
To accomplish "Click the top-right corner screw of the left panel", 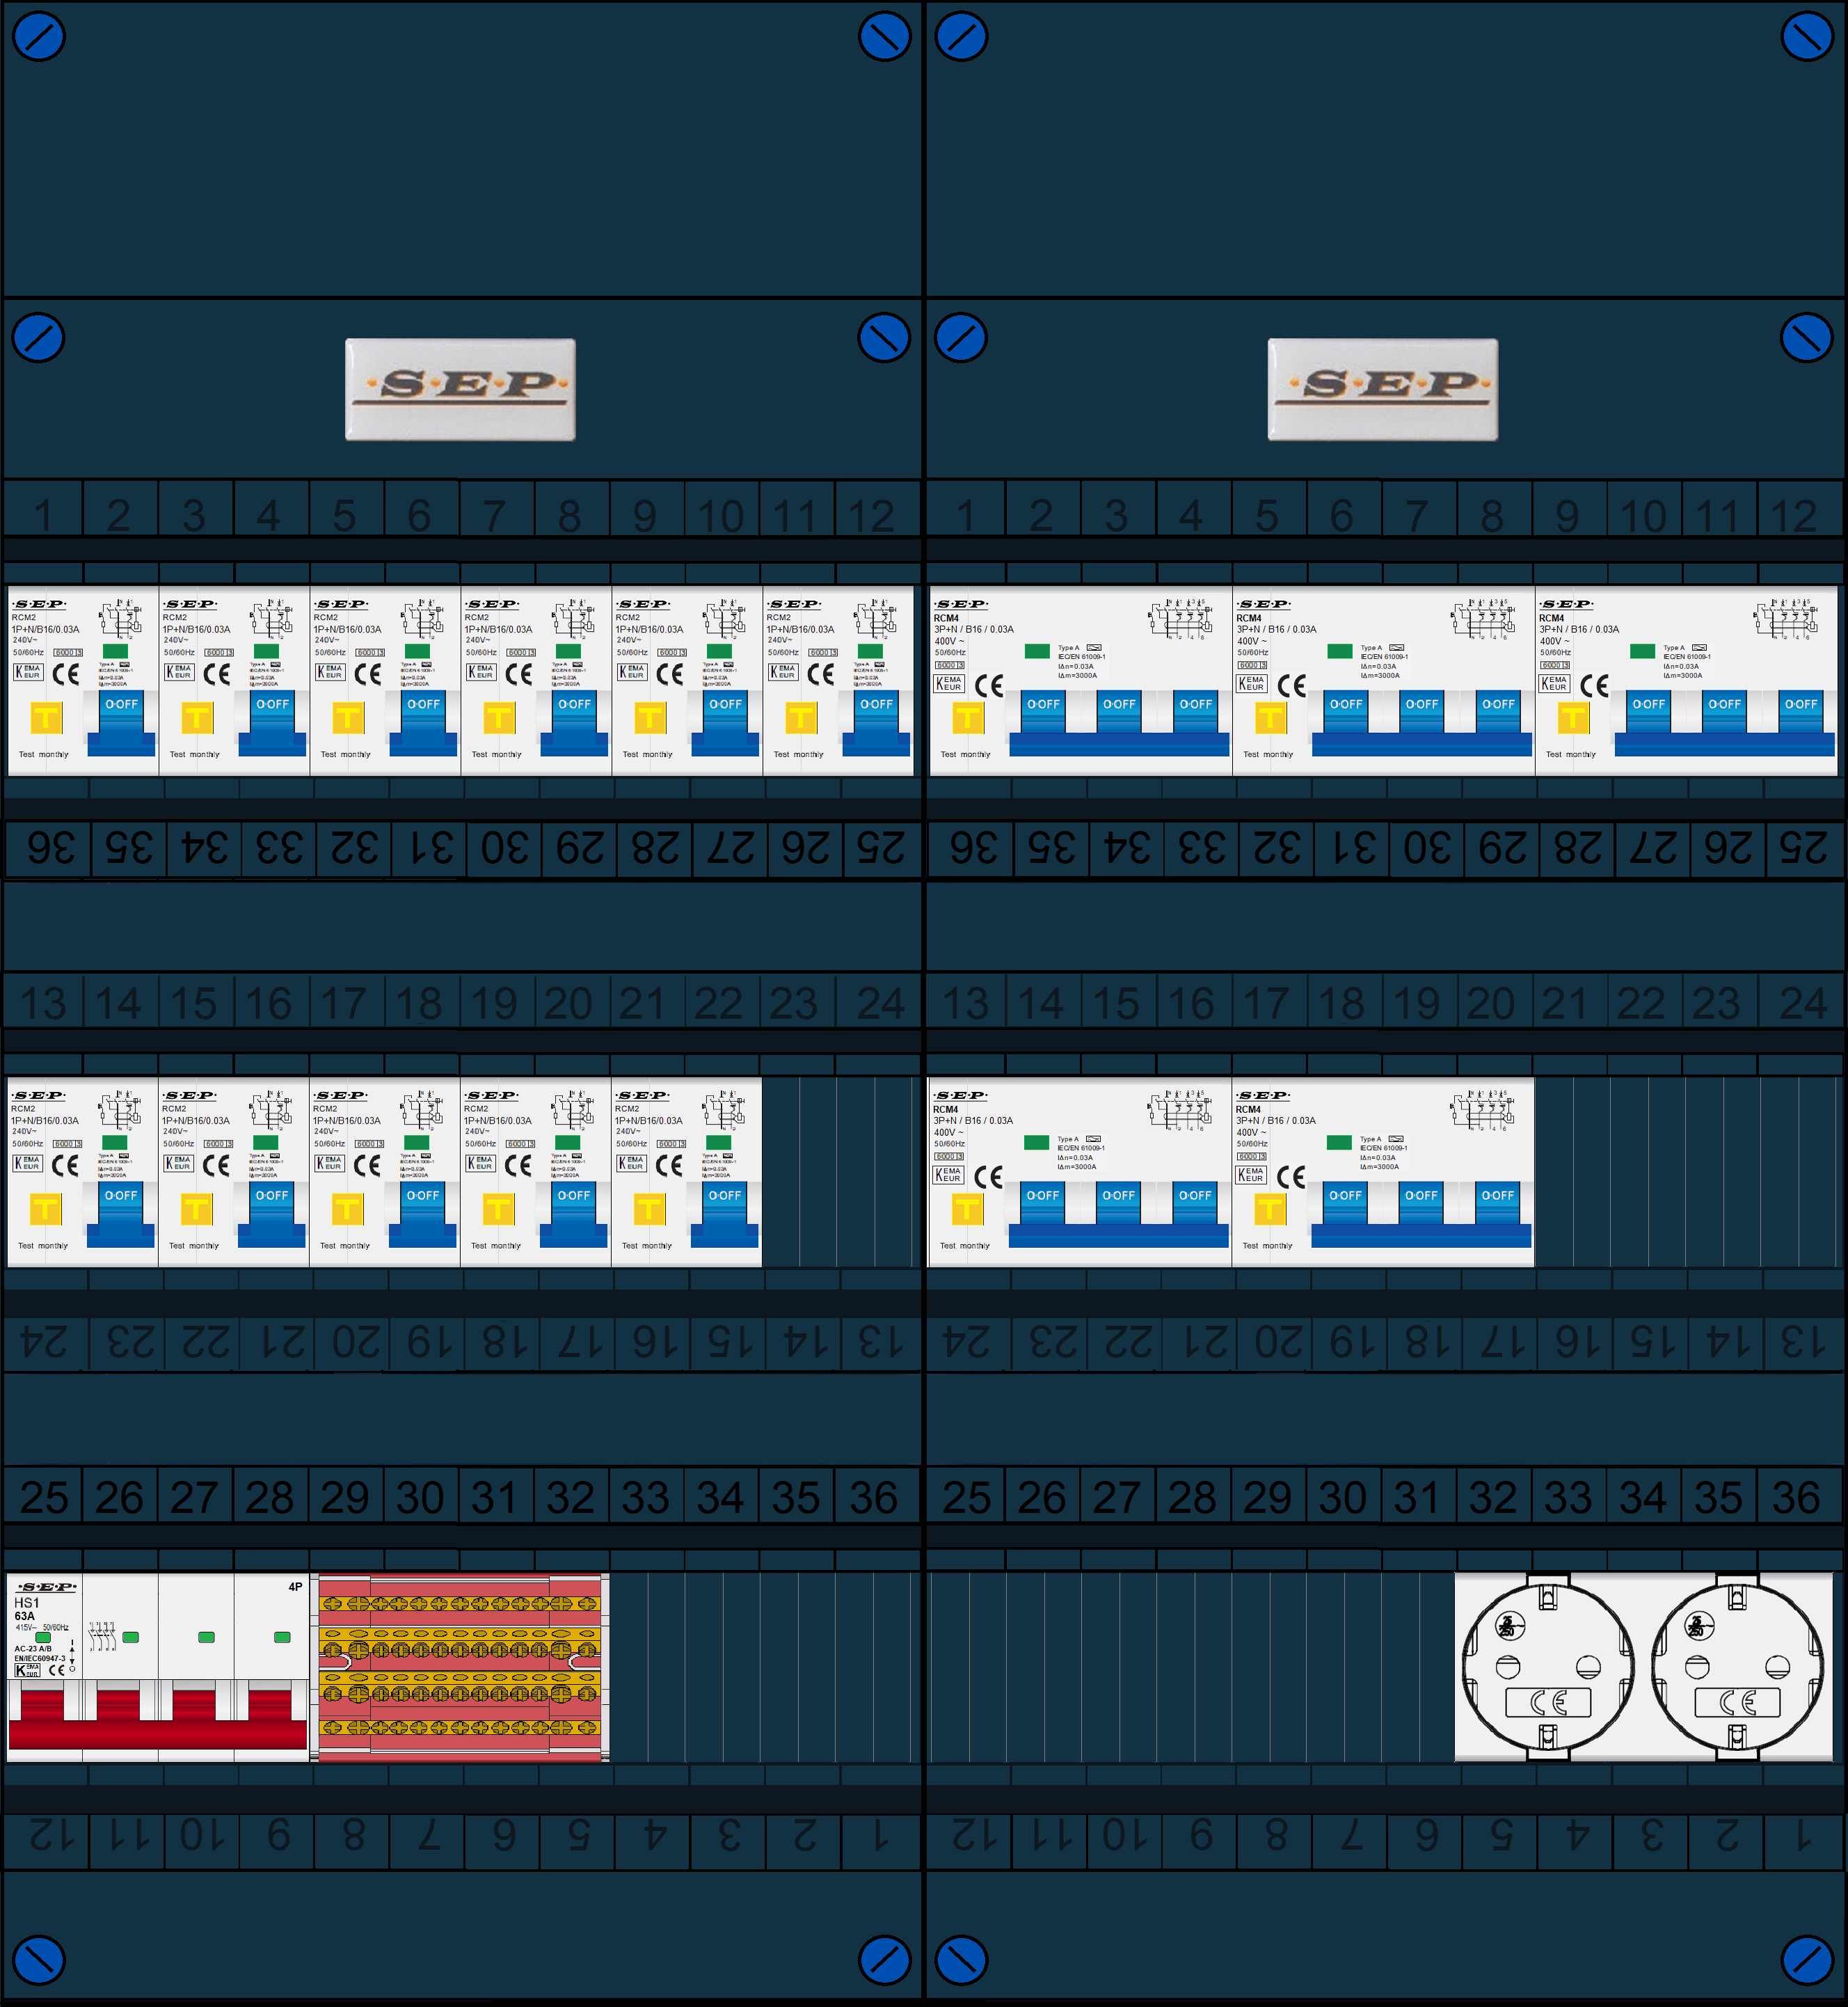I will pyautogui.click(x=884, y=36).
